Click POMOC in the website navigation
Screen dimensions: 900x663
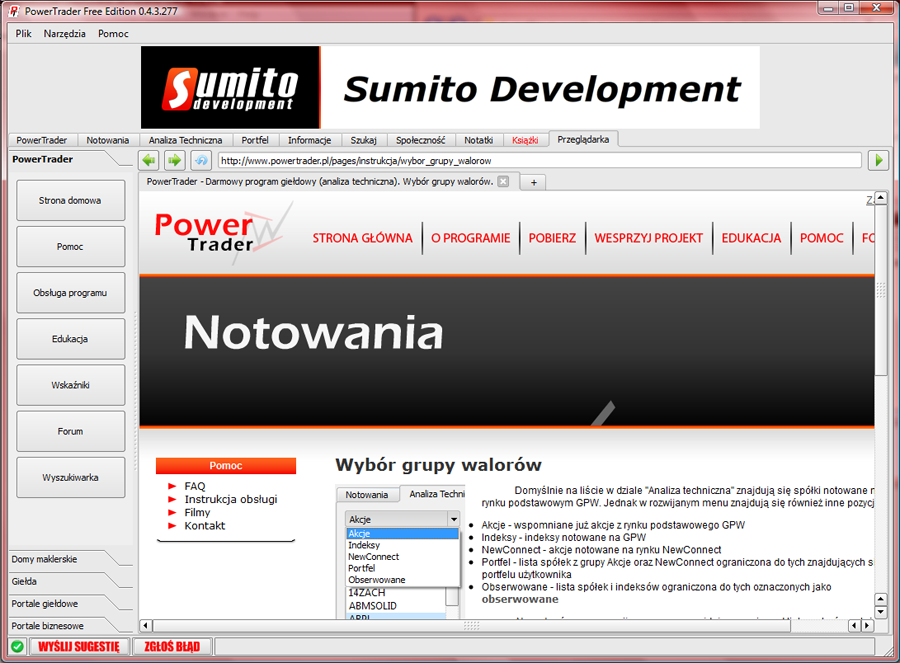pos(821,238)
